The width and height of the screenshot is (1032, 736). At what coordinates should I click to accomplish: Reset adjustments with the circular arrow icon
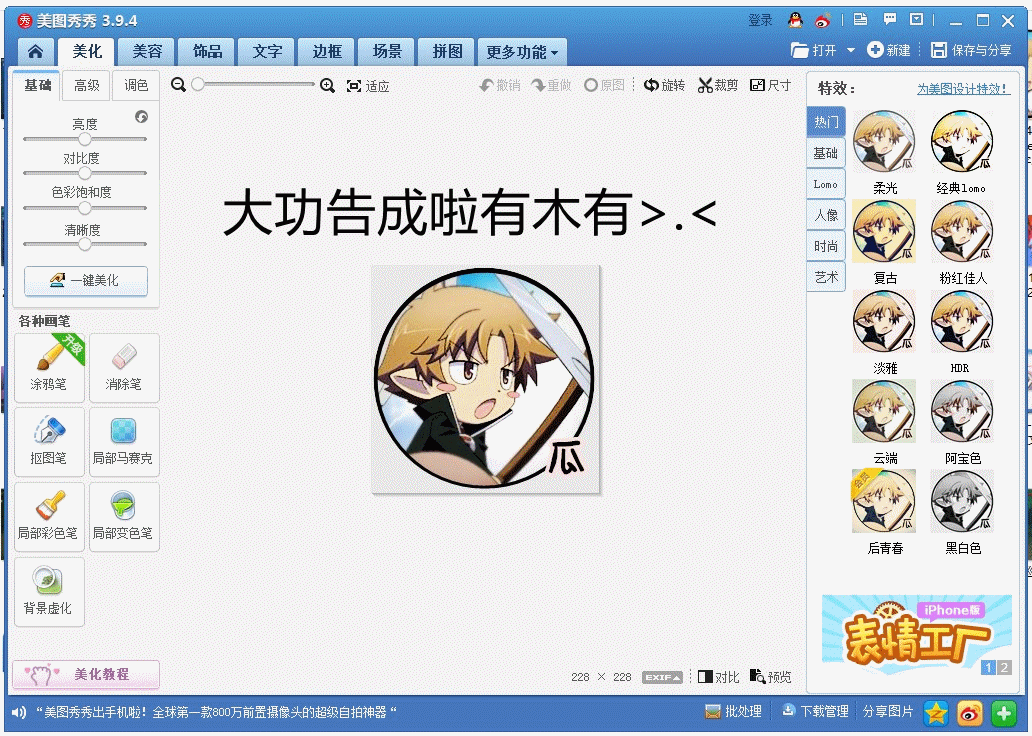tap(142, 117)
